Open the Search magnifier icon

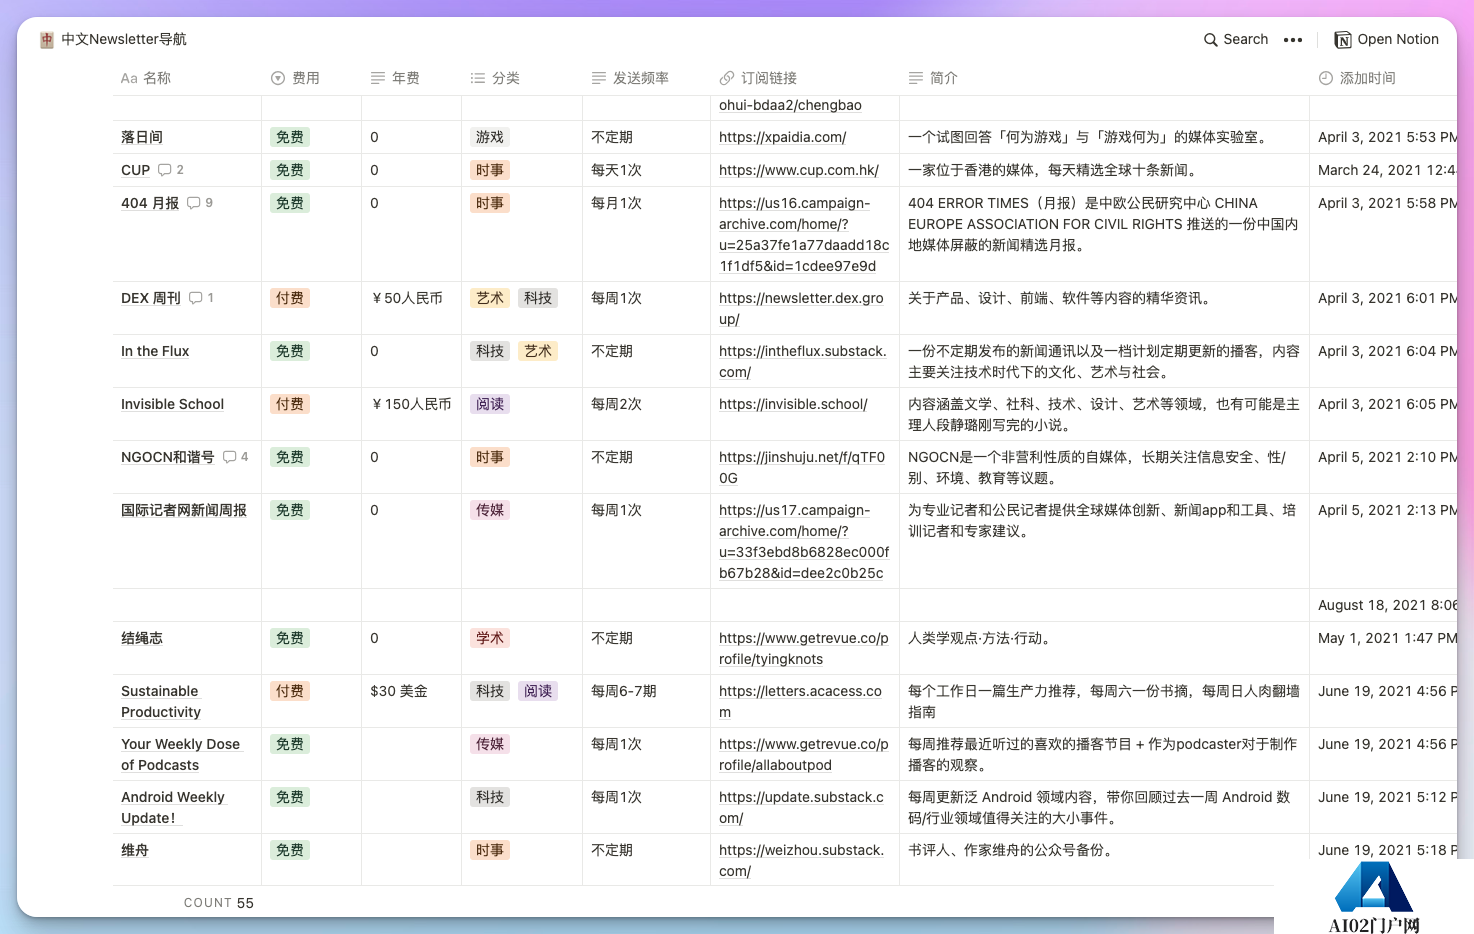pyautogui.click(x=1211, y=40)
